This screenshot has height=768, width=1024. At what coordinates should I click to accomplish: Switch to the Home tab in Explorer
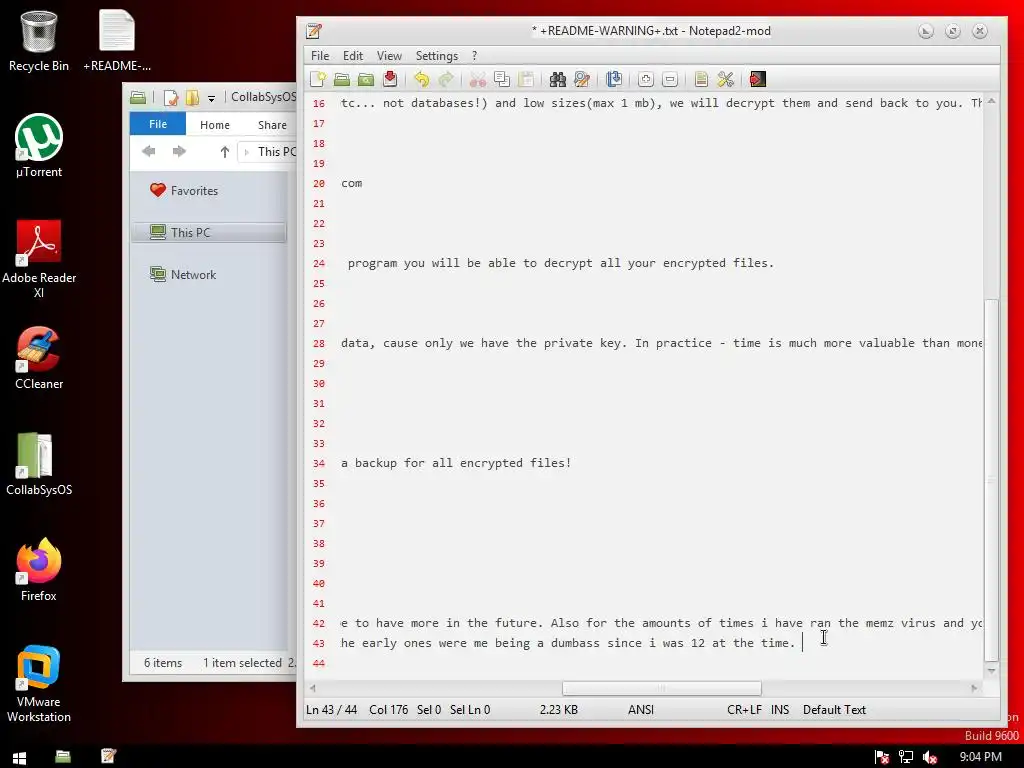[215, 125]
